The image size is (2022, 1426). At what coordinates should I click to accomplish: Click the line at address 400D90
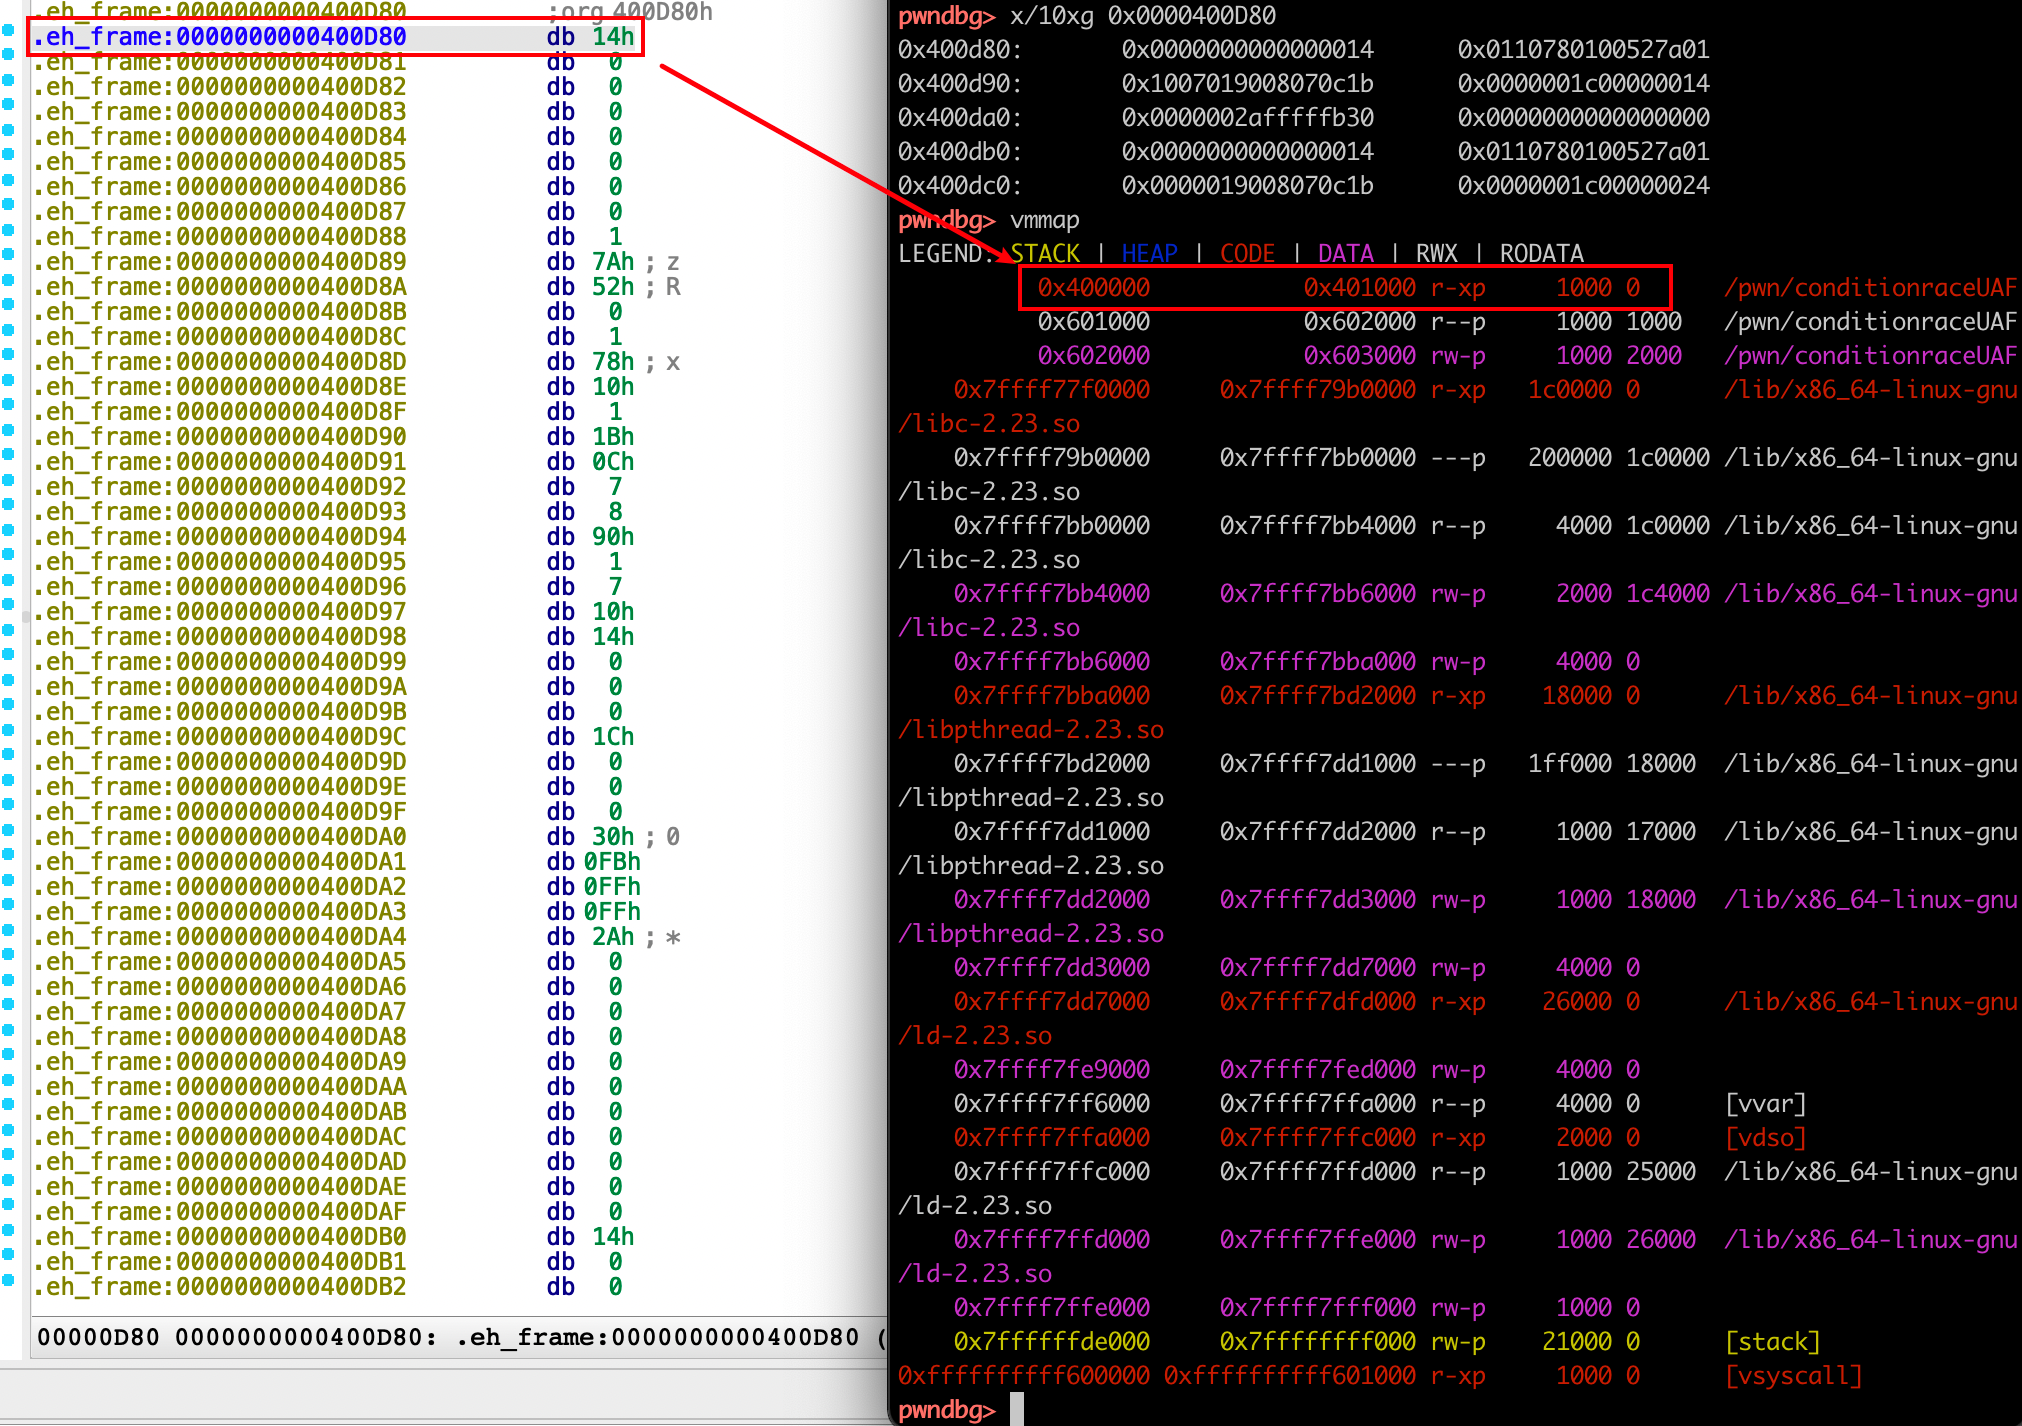click(x=334, y=437)
